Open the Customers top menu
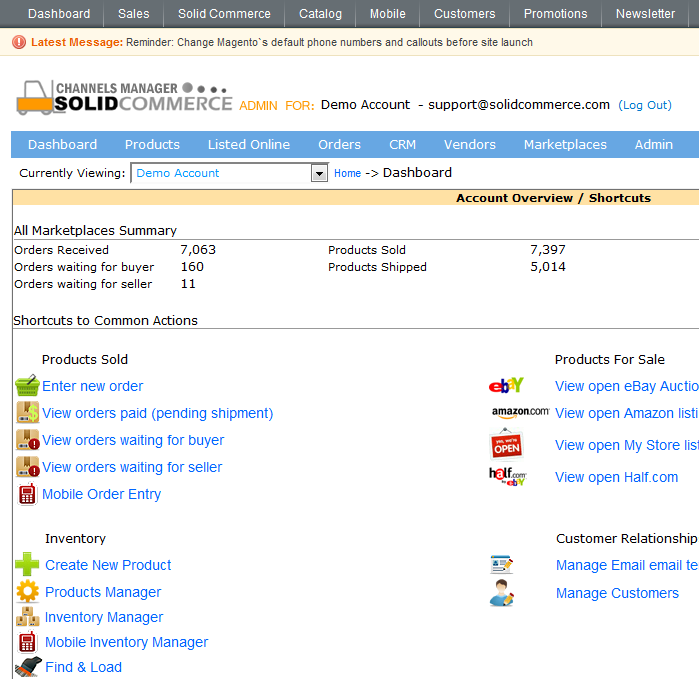 pos(465,14)
